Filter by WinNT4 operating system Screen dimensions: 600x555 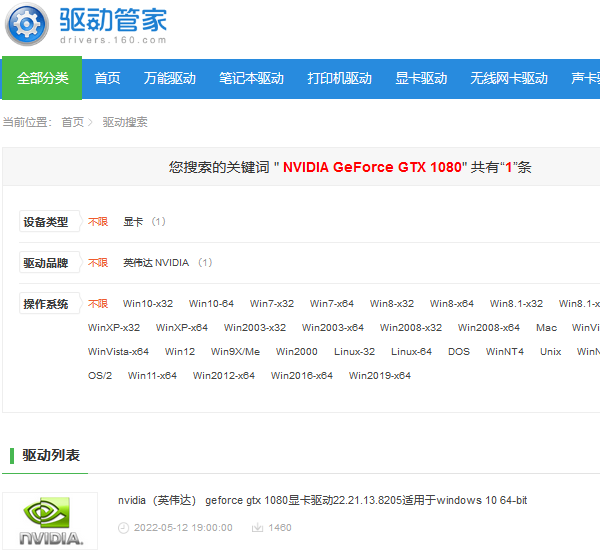tap(505, 352)
